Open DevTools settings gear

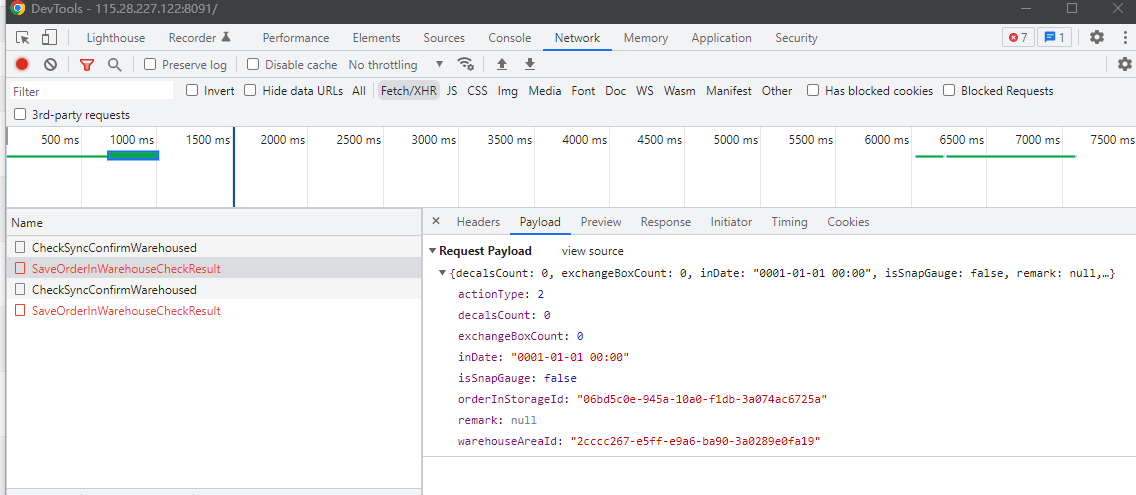pos(1097,37)
